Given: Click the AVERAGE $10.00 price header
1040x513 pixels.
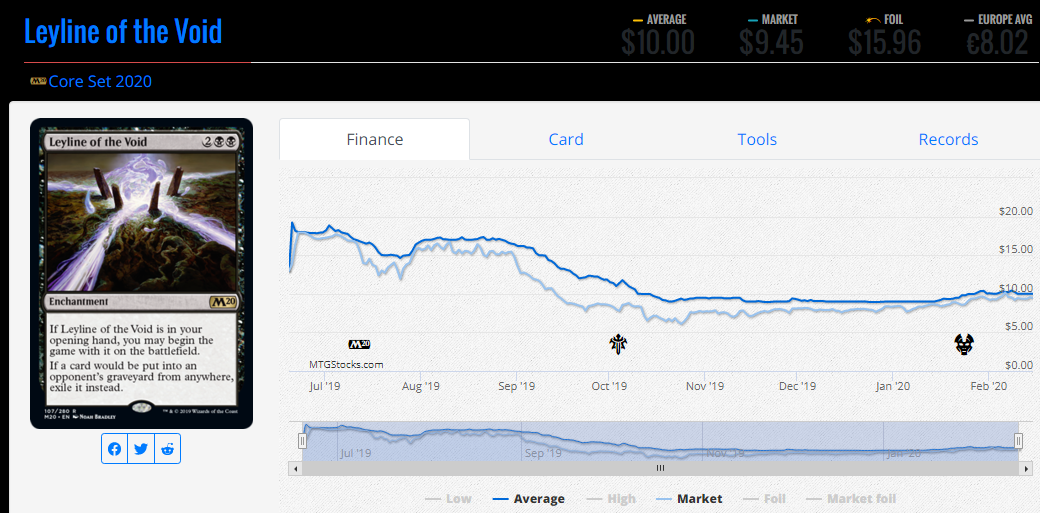Looking at the screenshot, I should [659, 35].
